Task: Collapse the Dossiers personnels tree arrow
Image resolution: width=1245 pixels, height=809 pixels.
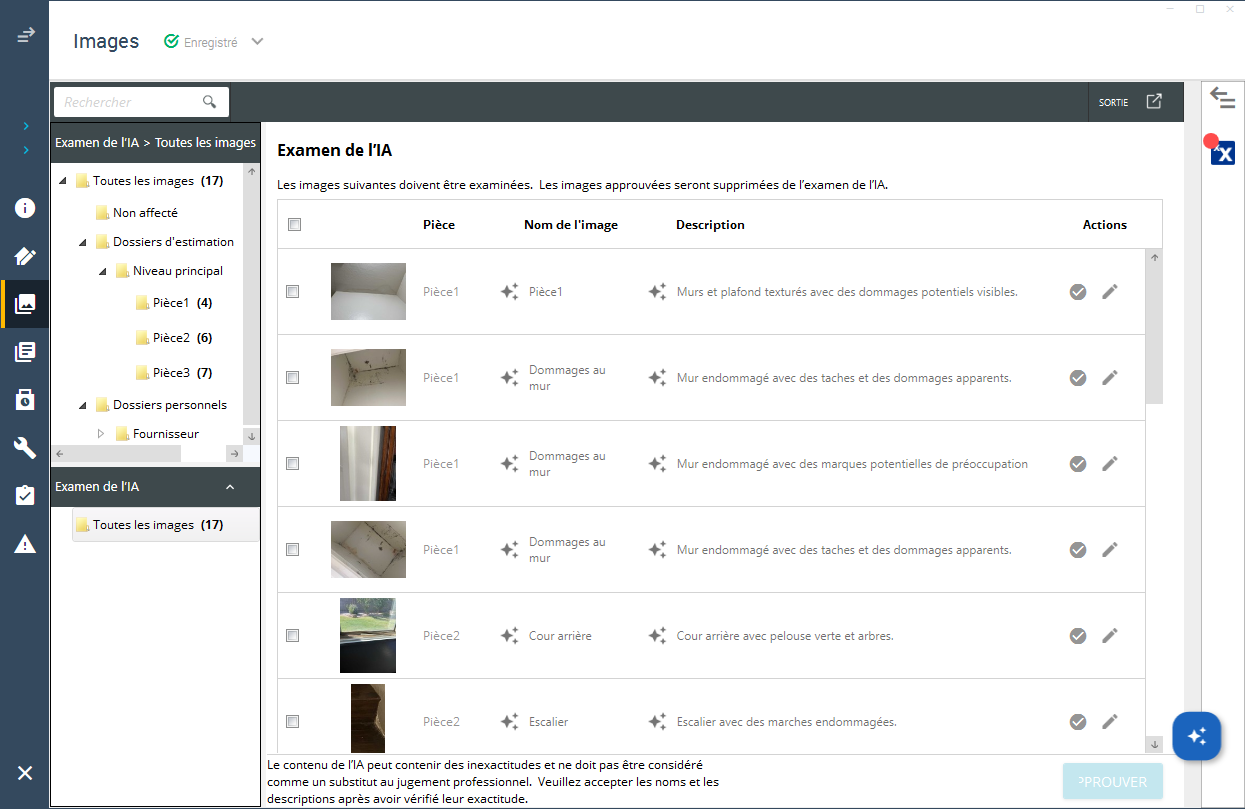Action: [x=83, y=405]
